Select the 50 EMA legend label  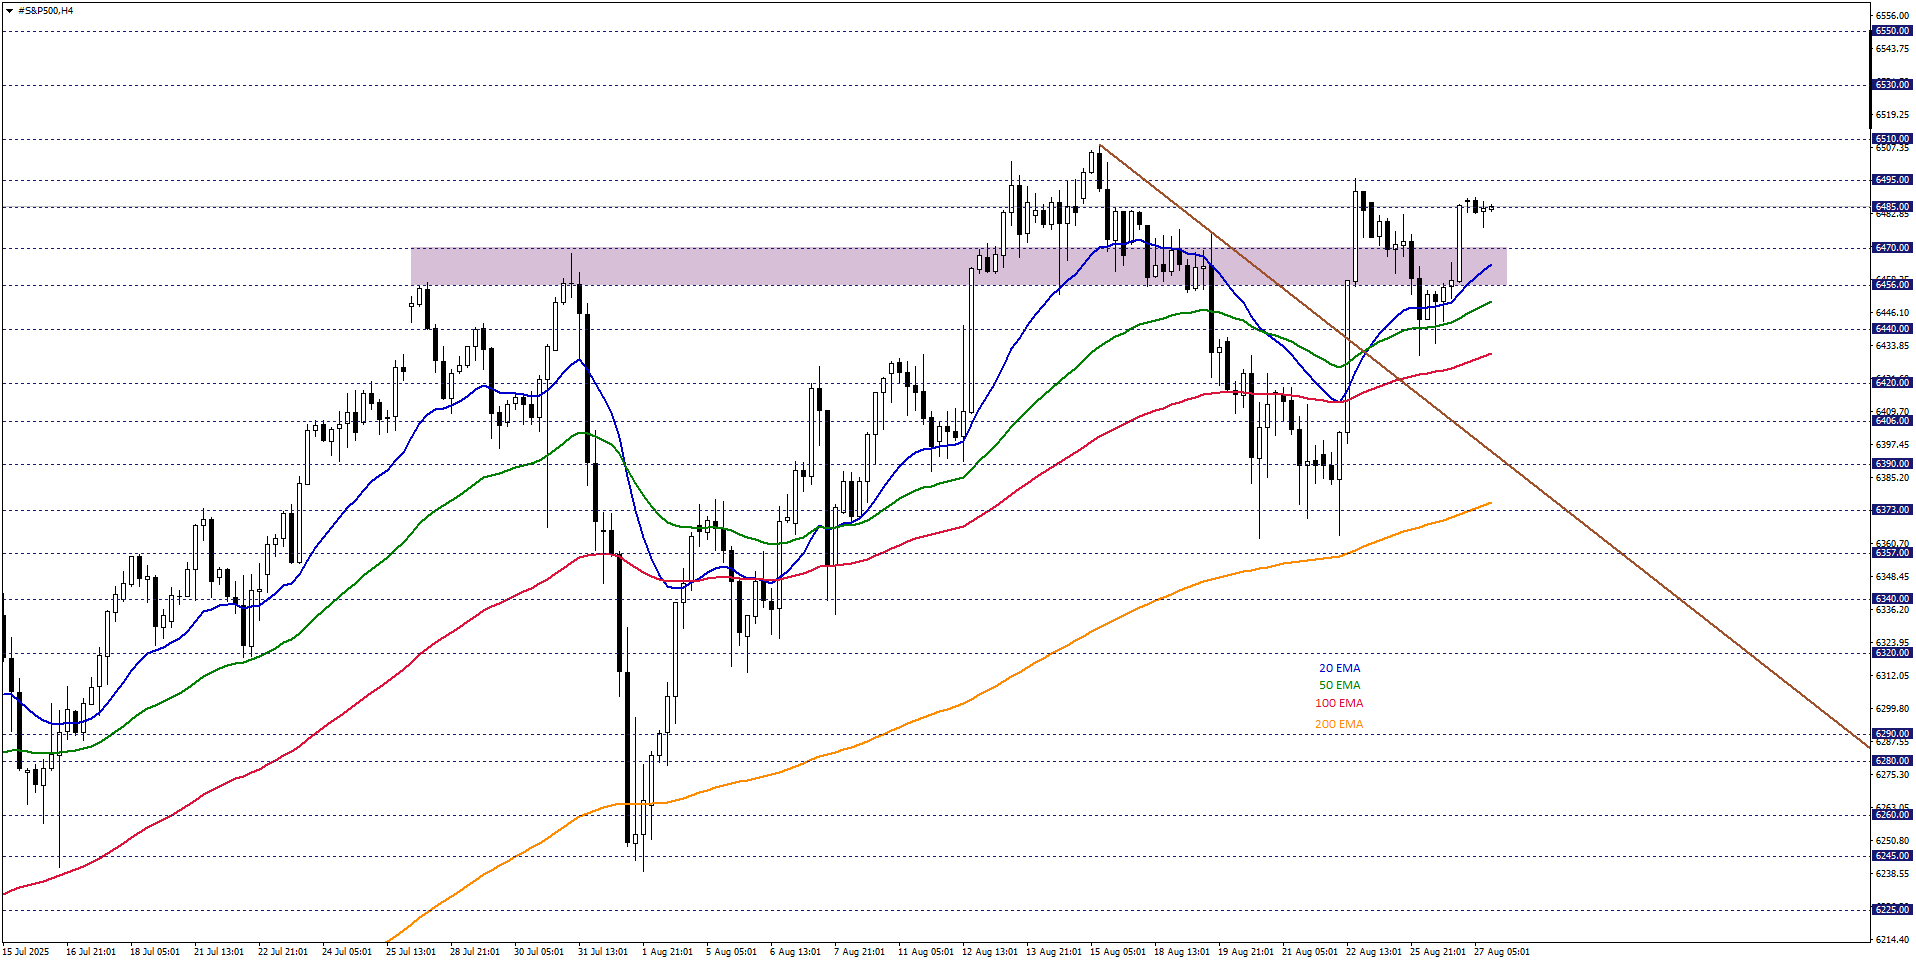tap(1339, 686)
